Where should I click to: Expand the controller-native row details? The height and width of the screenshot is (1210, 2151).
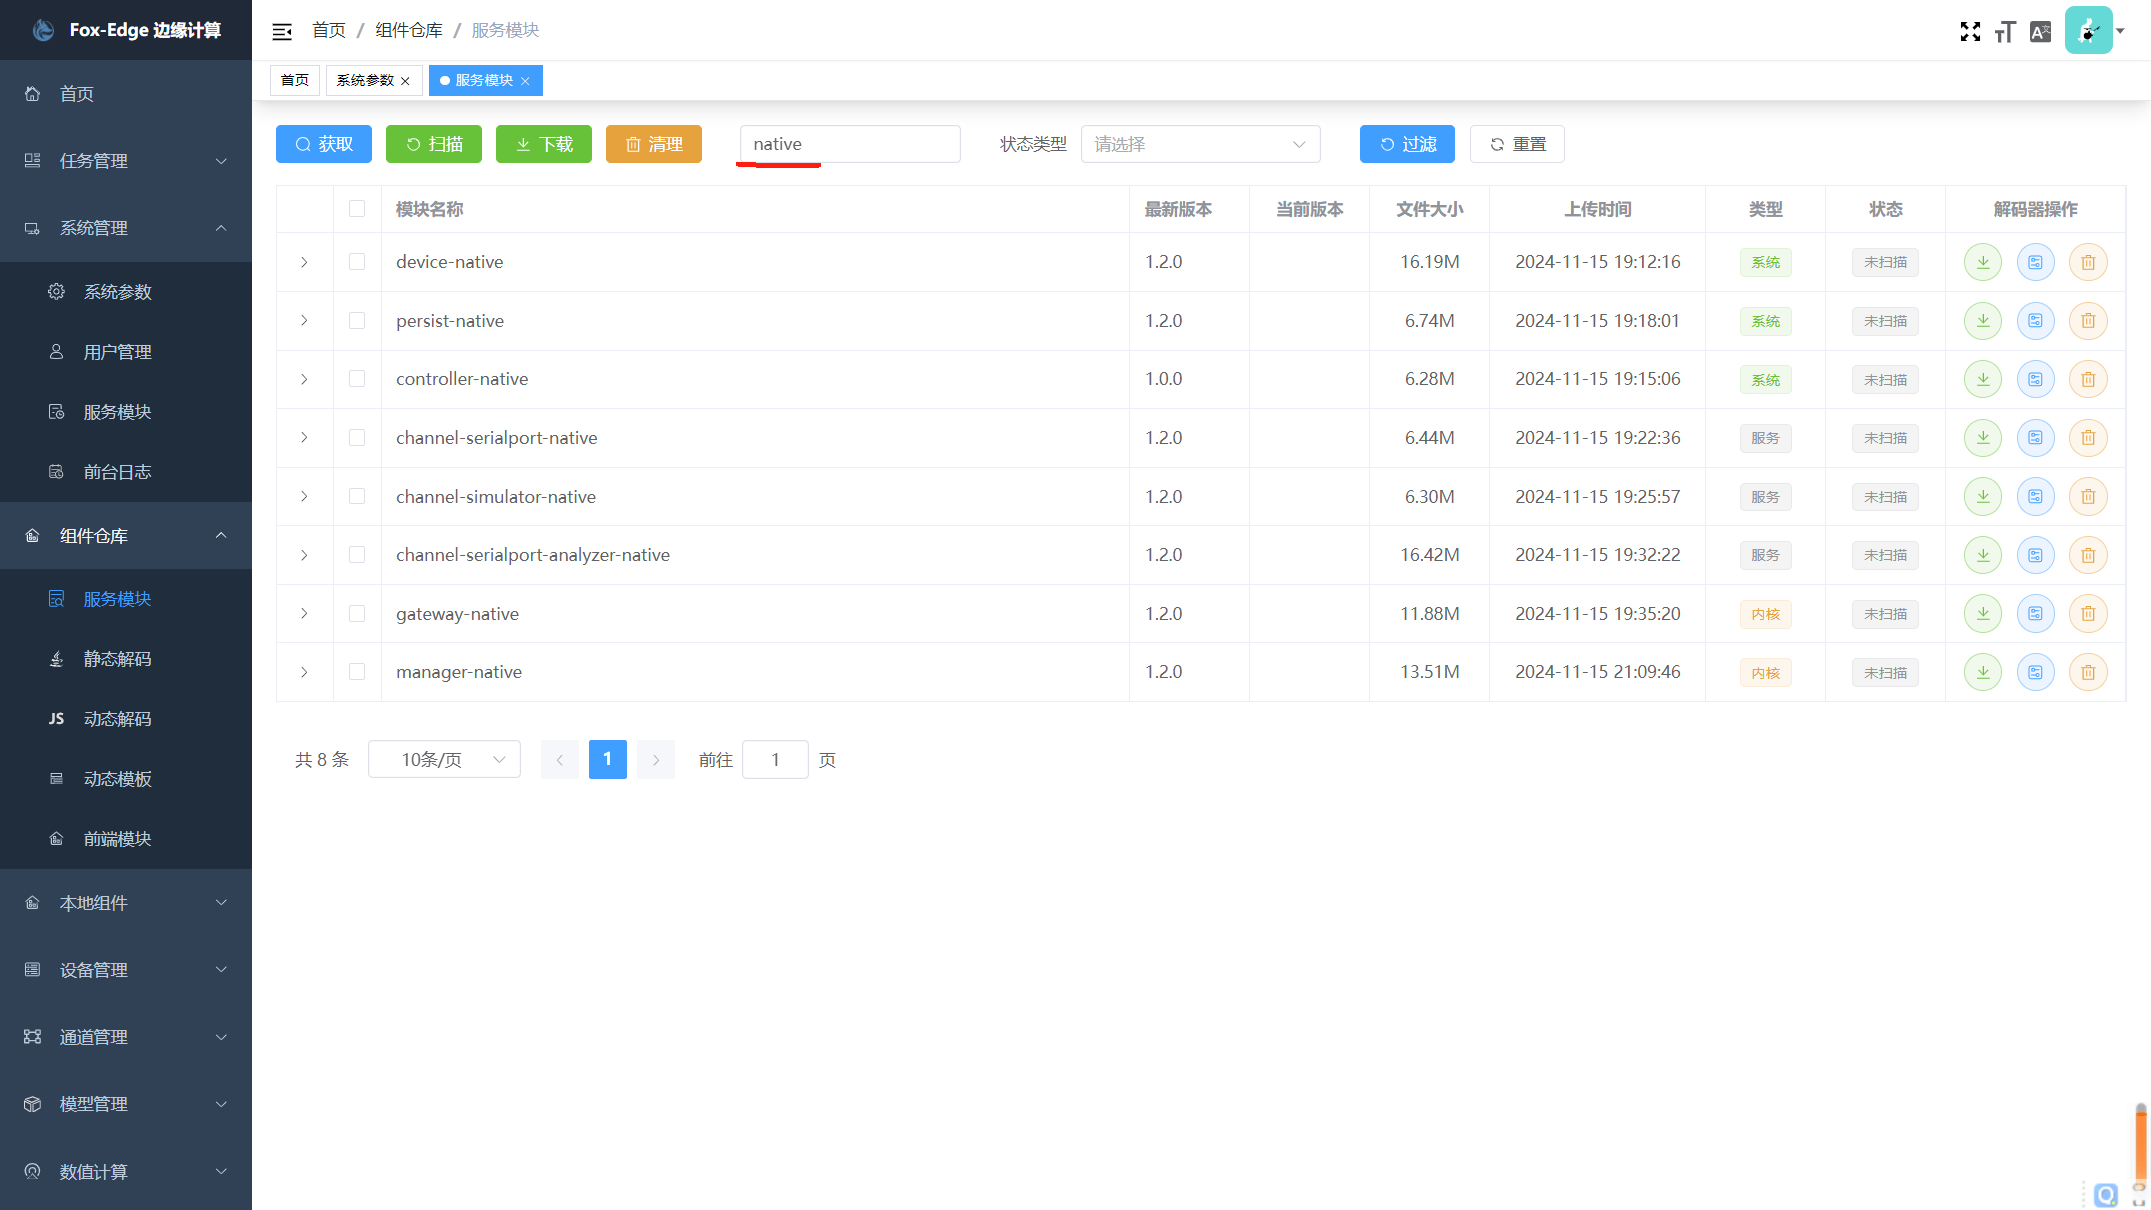click(304, 379)
